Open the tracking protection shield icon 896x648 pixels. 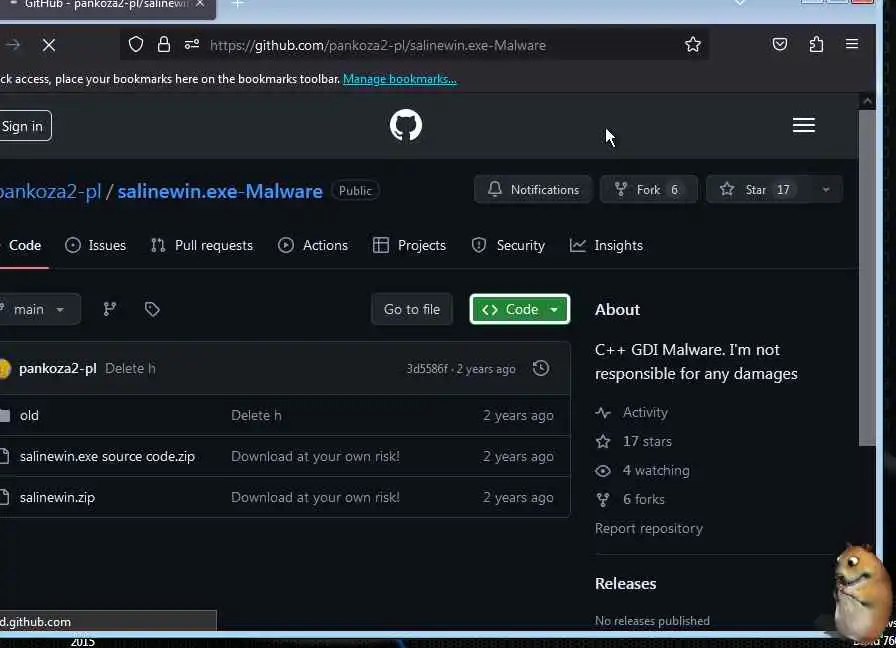click(x=135, y=45)
